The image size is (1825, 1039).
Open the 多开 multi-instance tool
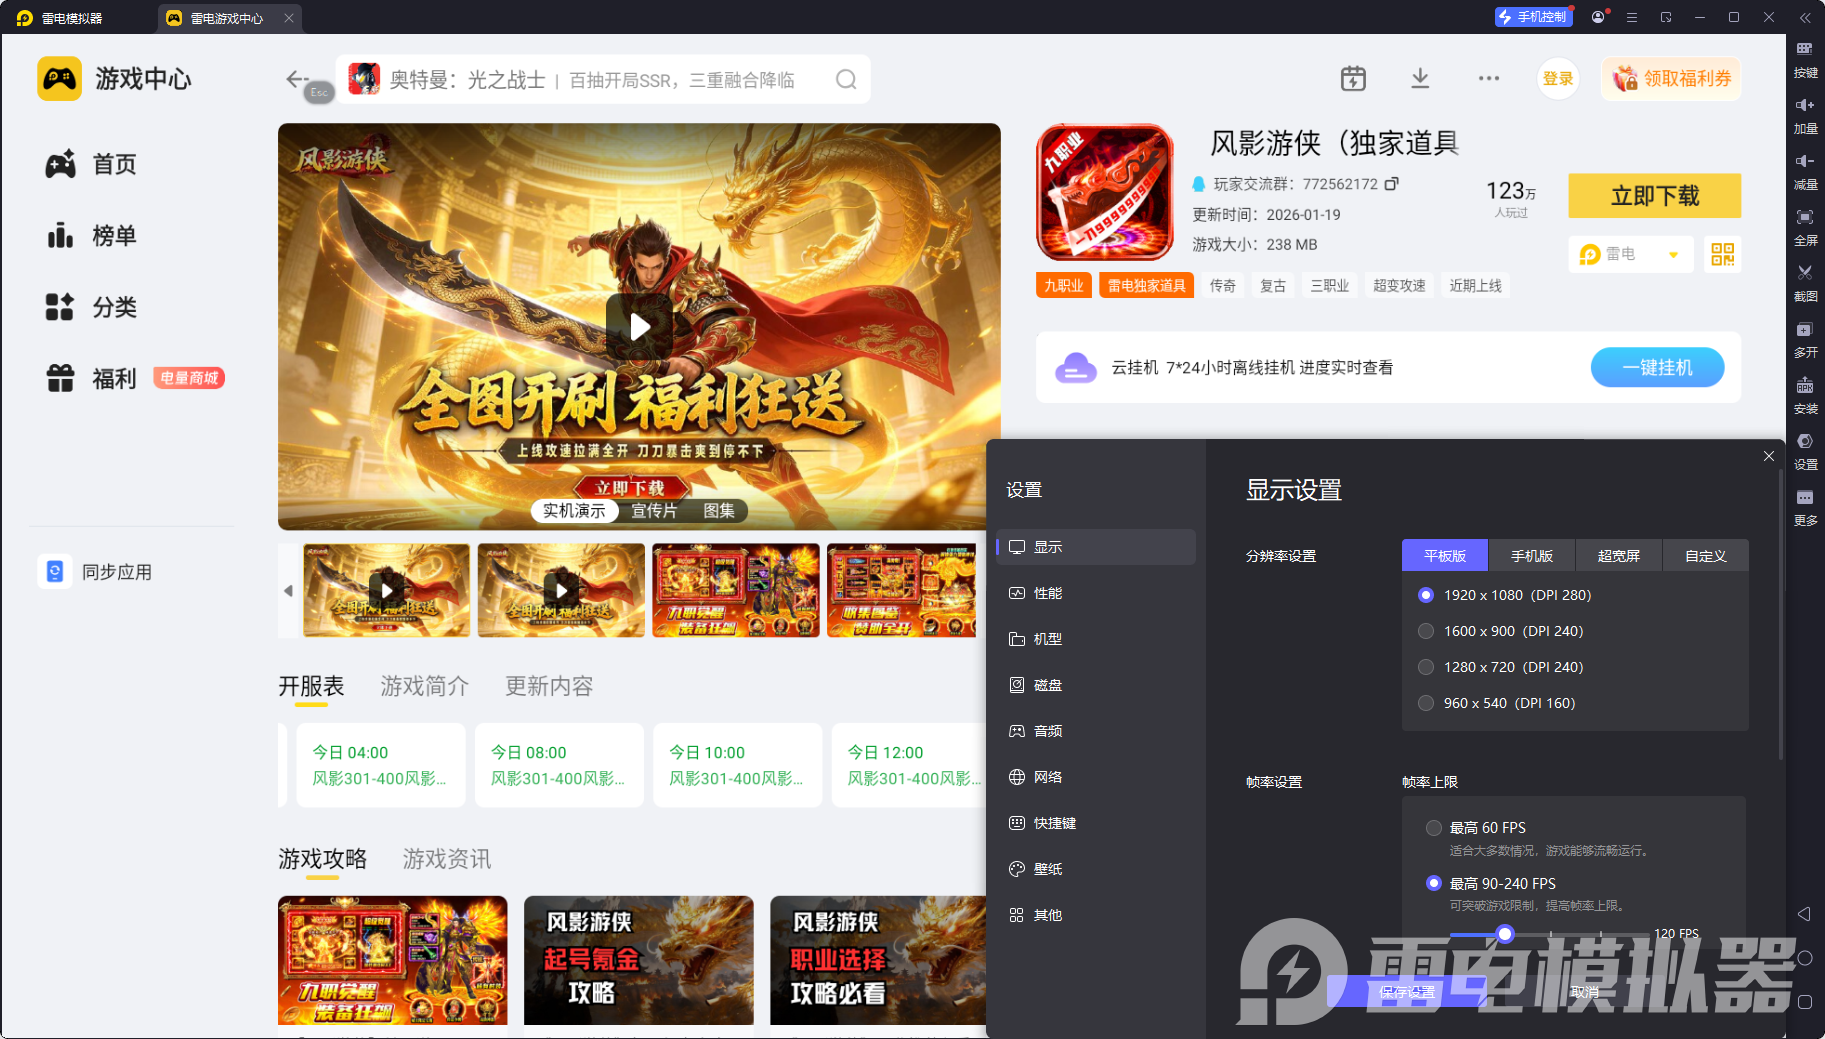[1805, 339]
